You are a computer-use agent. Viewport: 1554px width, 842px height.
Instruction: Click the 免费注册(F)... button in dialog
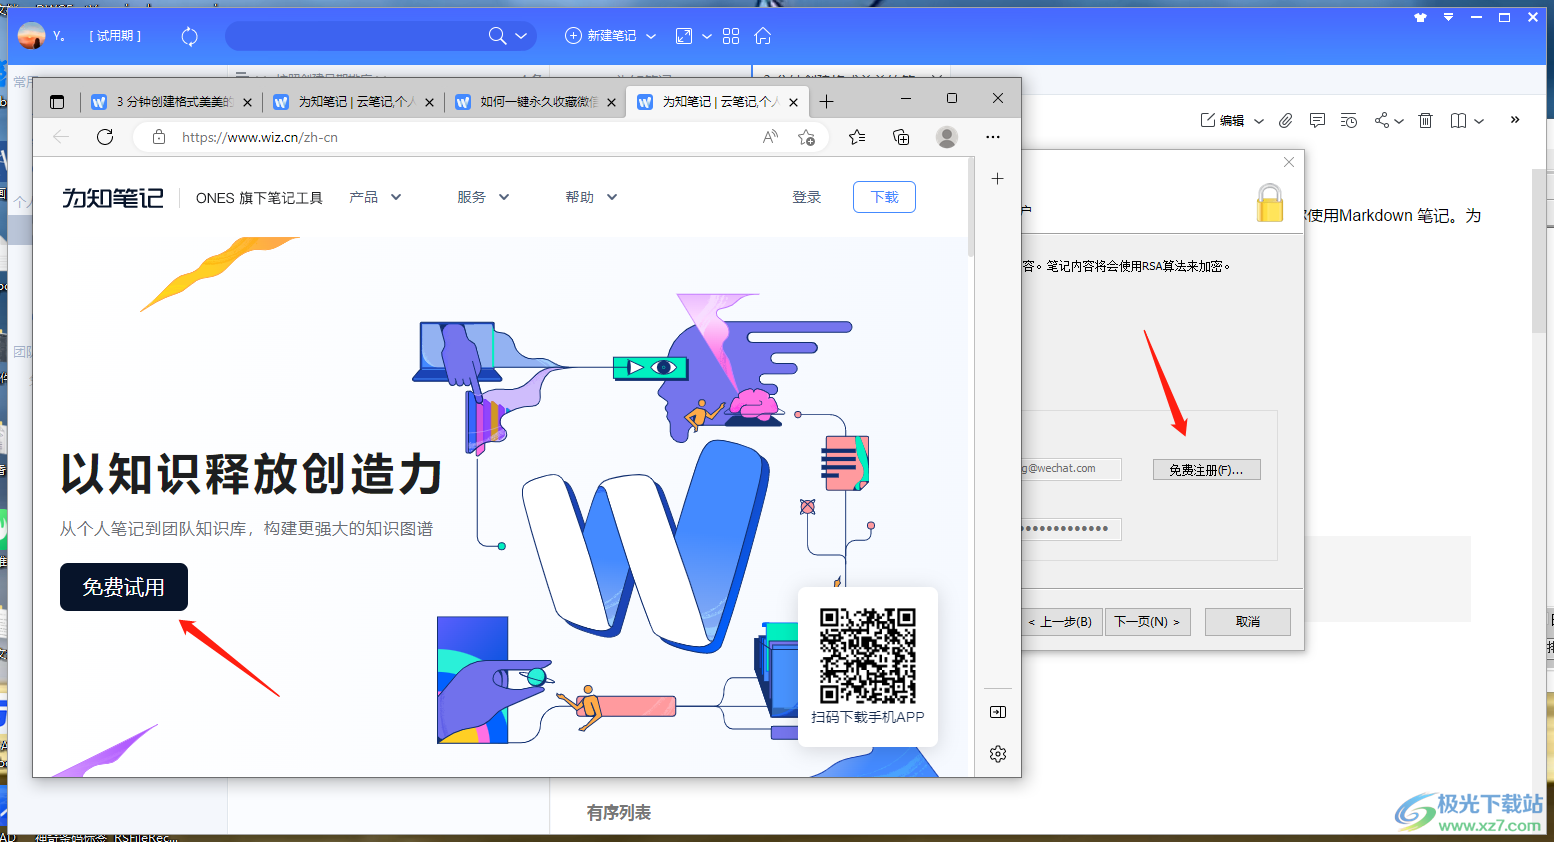click(x=1206, y=469)
